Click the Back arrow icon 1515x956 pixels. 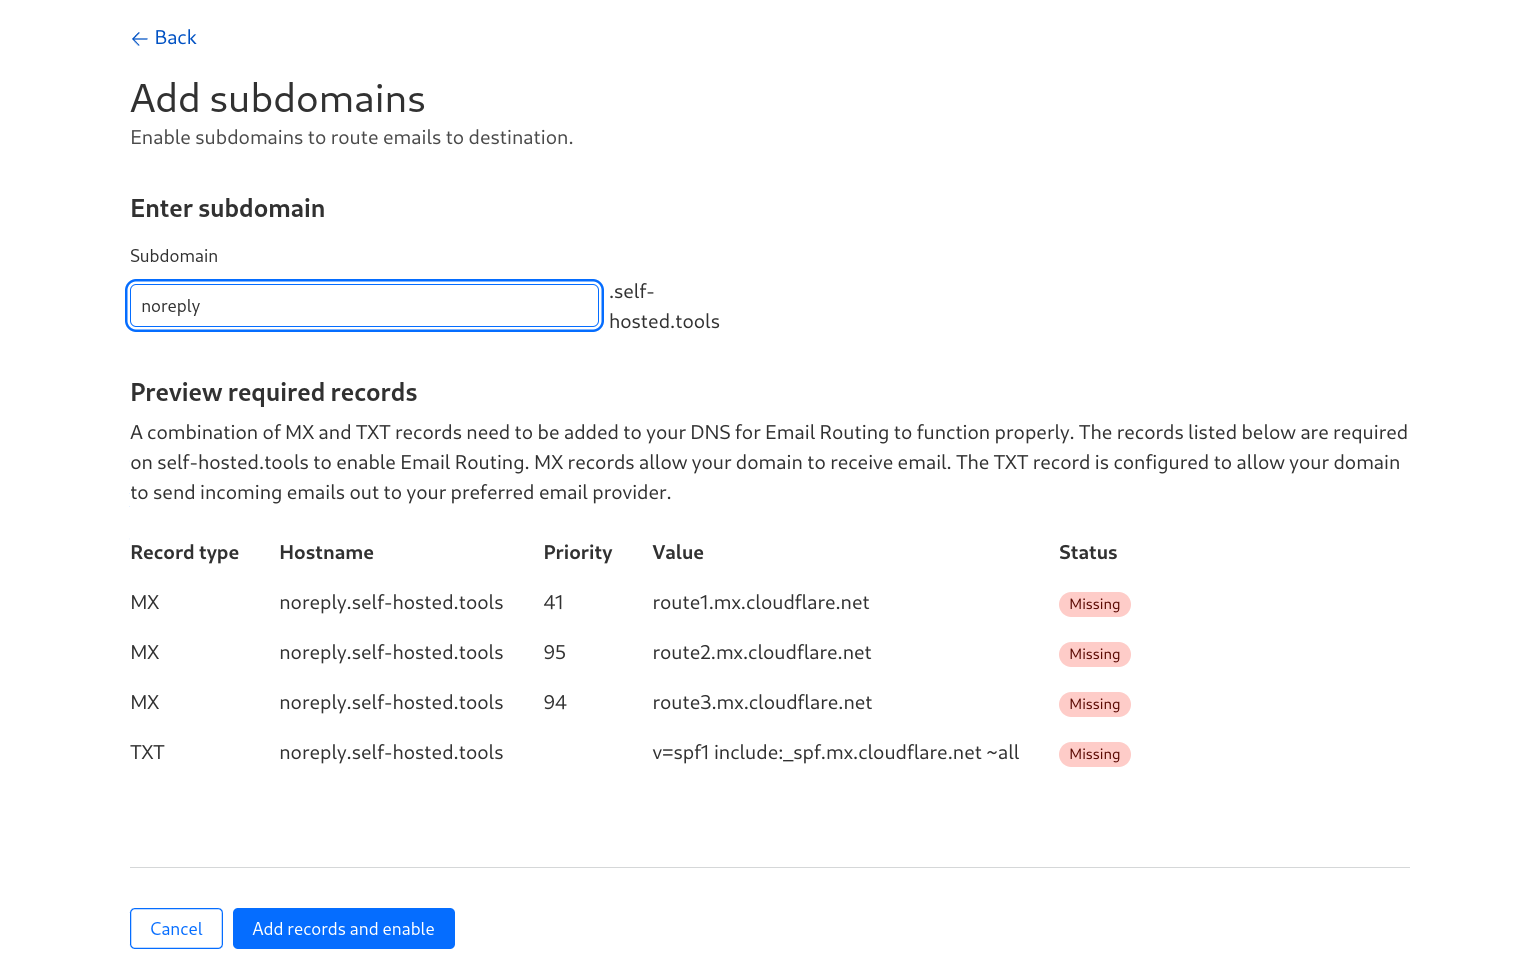[139, 39]
